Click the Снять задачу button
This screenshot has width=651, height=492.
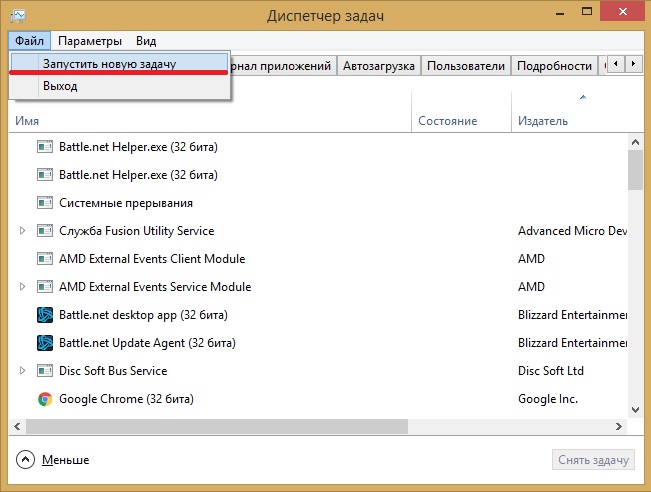click(x=593, y=460)
